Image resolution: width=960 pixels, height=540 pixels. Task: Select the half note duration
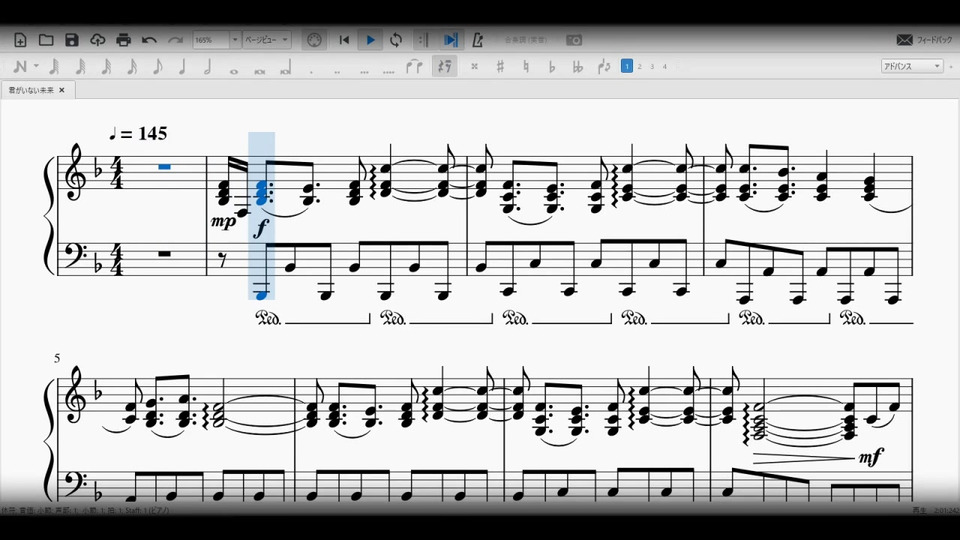[x=208, y=67]
